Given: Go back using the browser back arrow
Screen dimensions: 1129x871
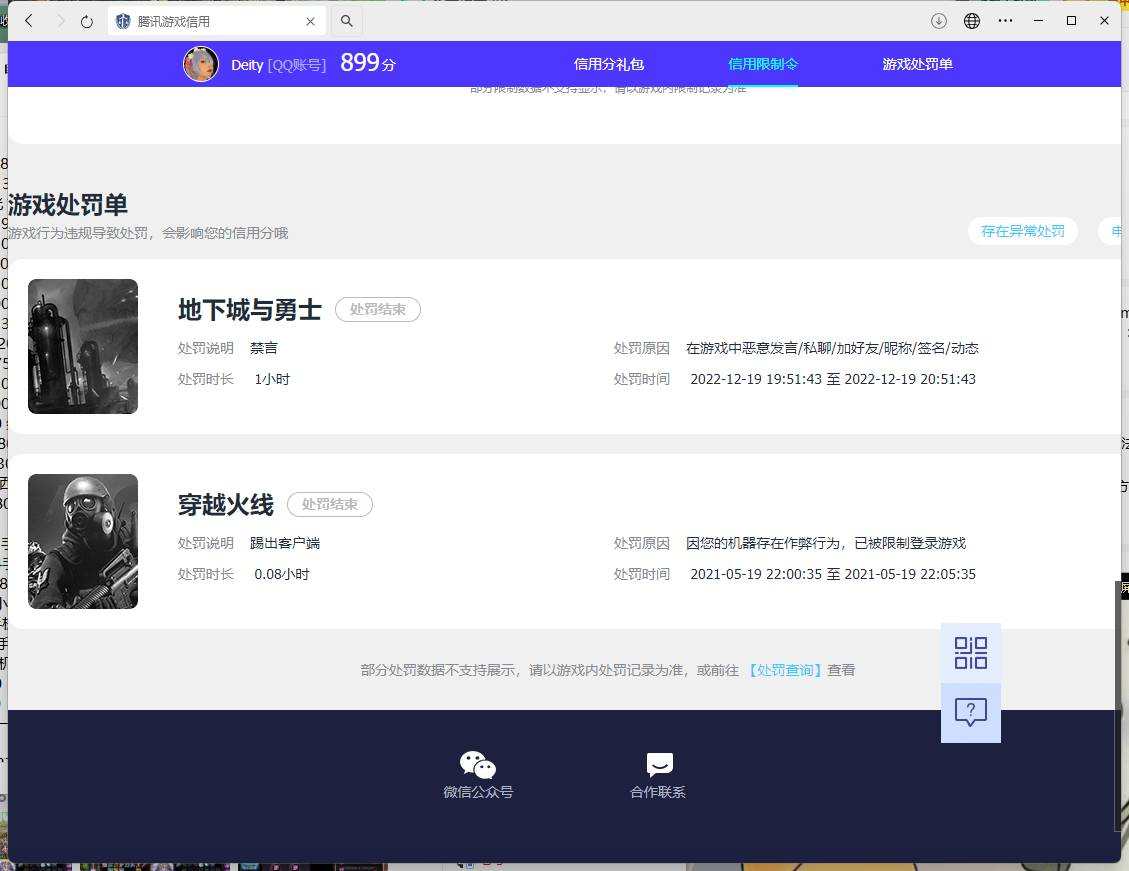Looking at the screenshot, I should (29, 21).
